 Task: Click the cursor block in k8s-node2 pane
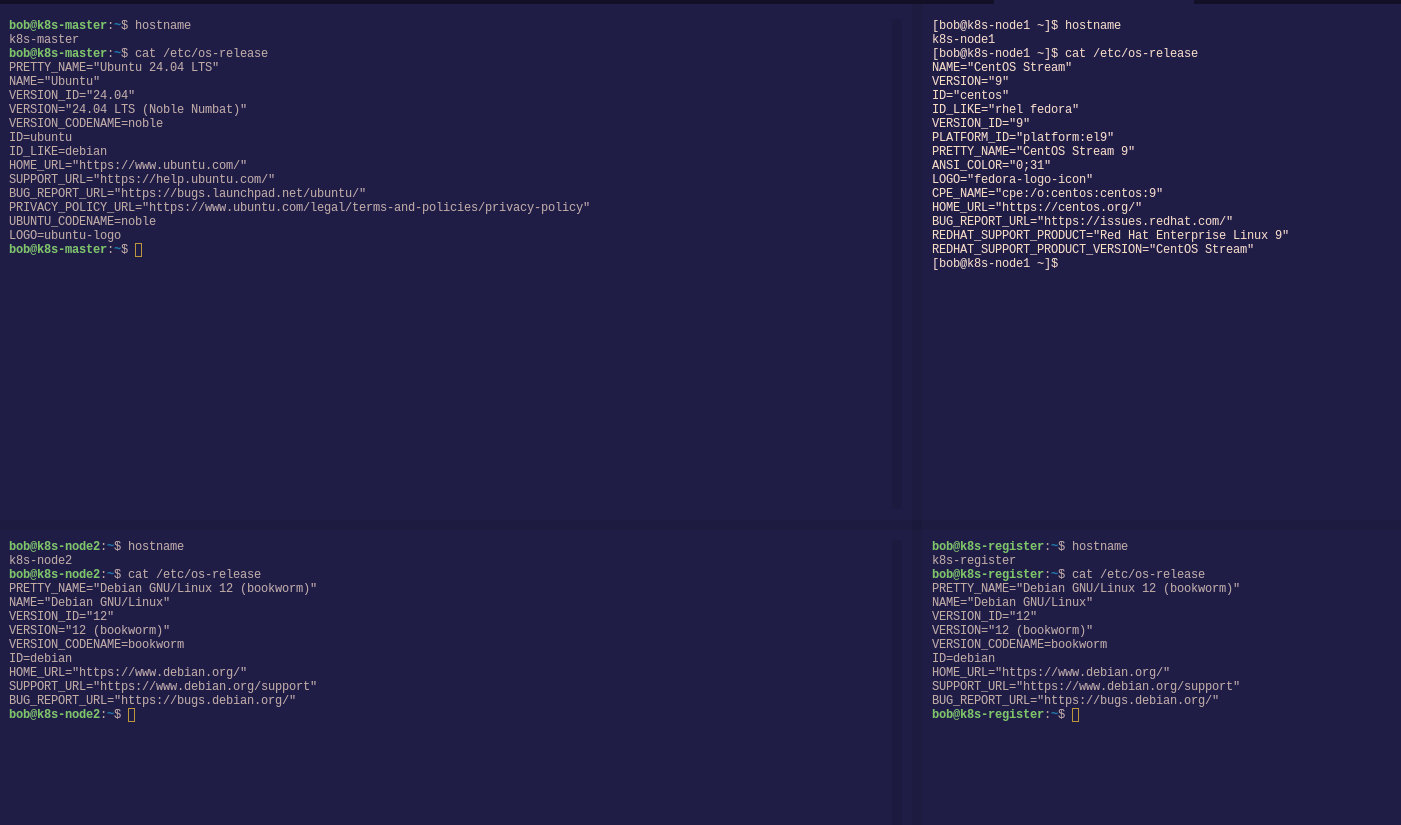pyautogui.click(x=132, y=714)
